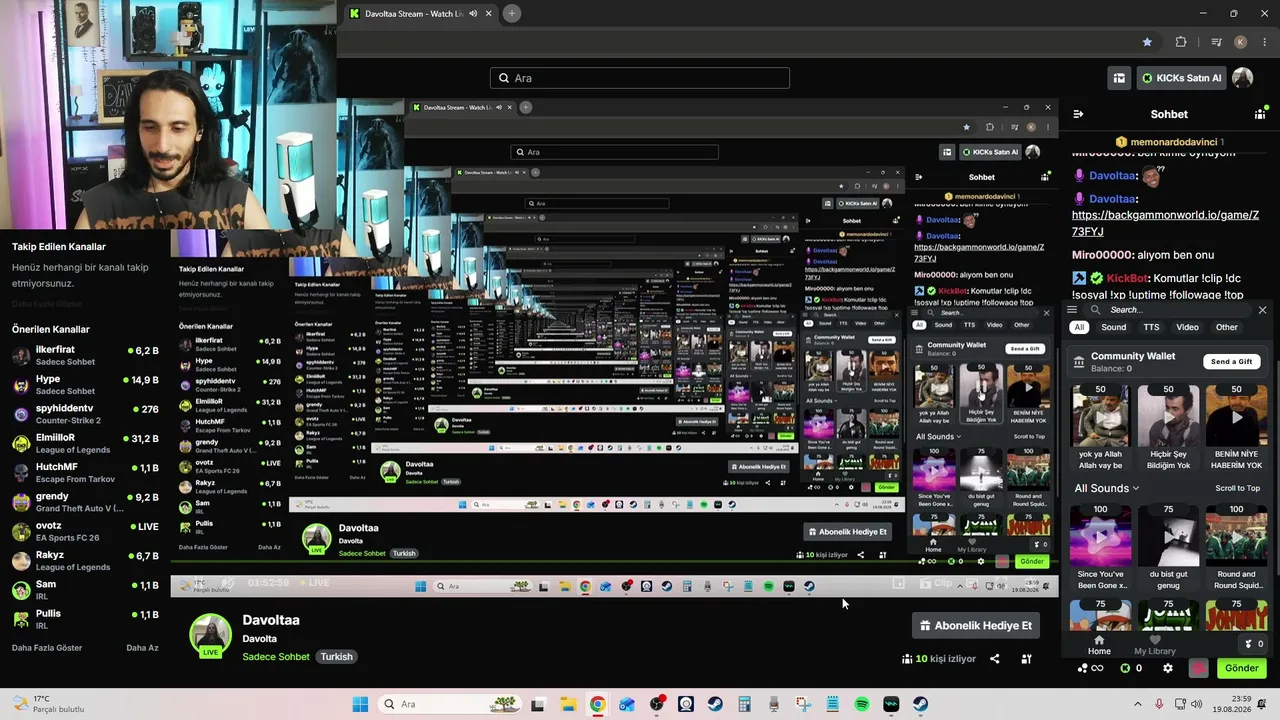Click the Send a Gift button
Viewport: 1280px width, 720px height.
tap(1231, 362)
